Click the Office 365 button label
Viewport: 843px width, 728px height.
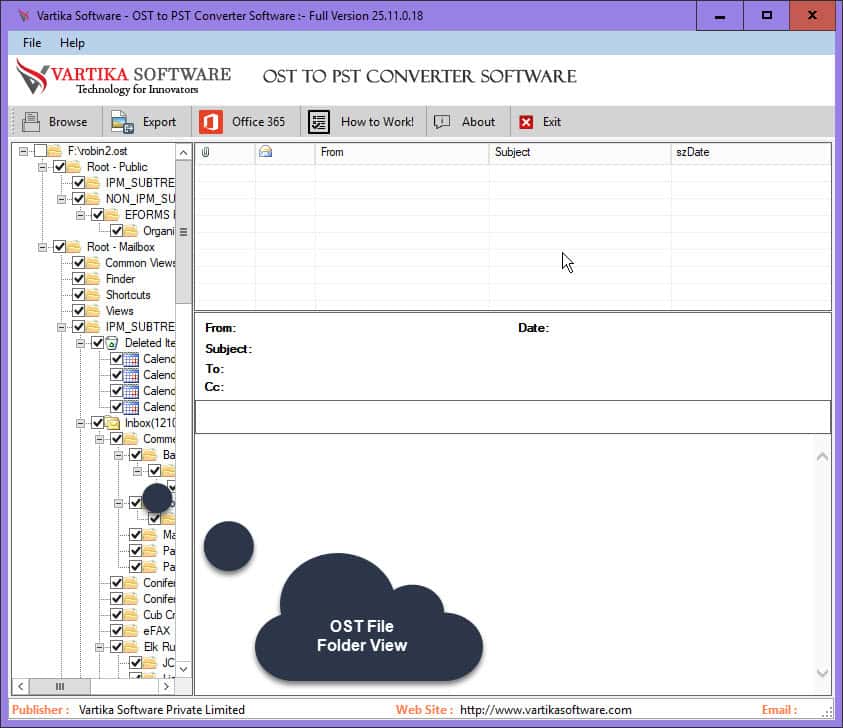(x=258, y=122)
